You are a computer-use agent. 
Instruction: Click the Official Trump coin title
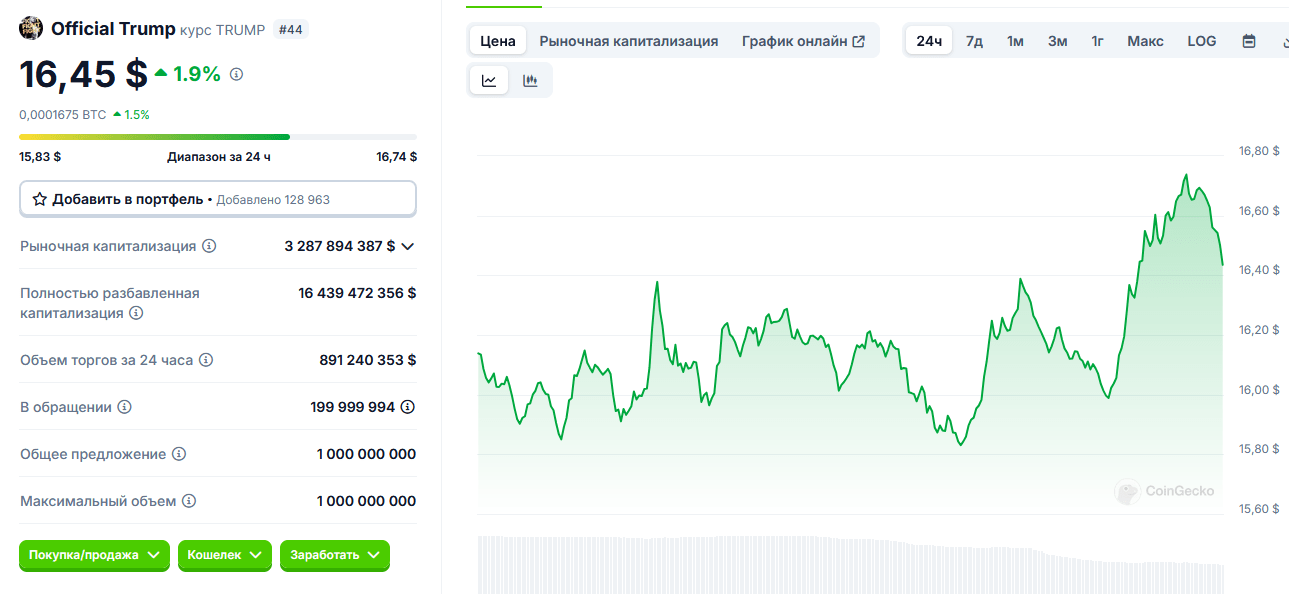[113, 28]
